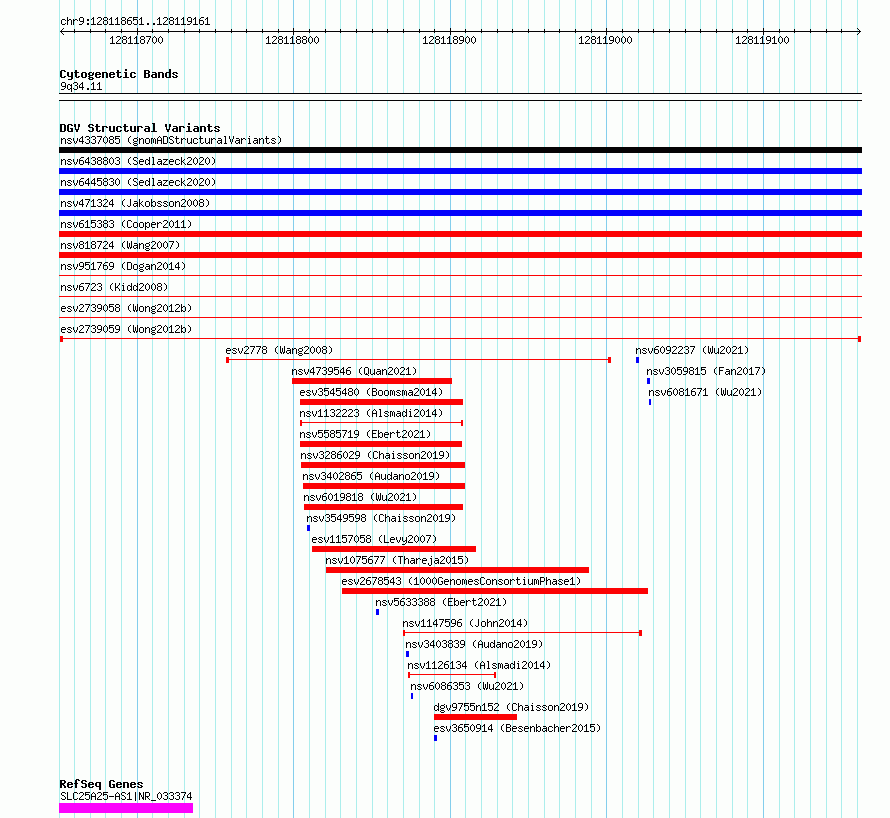This screenshot has width=890, height=818.
Task: Click the nsv6019818 (Wu2021) red bar
Action: pos(383,507)
